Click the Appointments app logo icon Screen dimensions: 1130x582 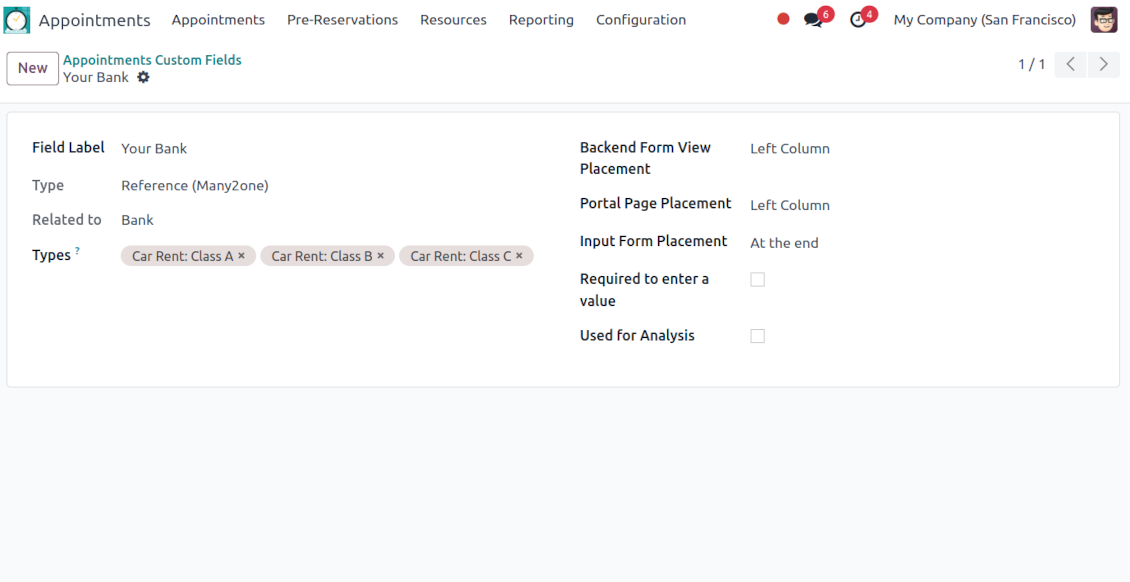[x=17, y=20]
